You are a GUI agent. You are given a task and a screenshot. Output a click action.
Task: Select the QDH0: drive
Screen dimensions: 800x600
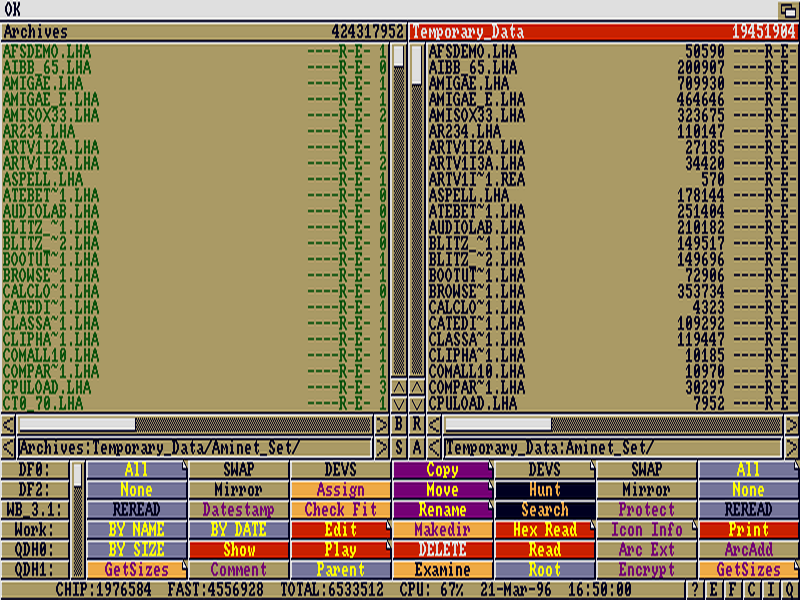pos(33,550)
